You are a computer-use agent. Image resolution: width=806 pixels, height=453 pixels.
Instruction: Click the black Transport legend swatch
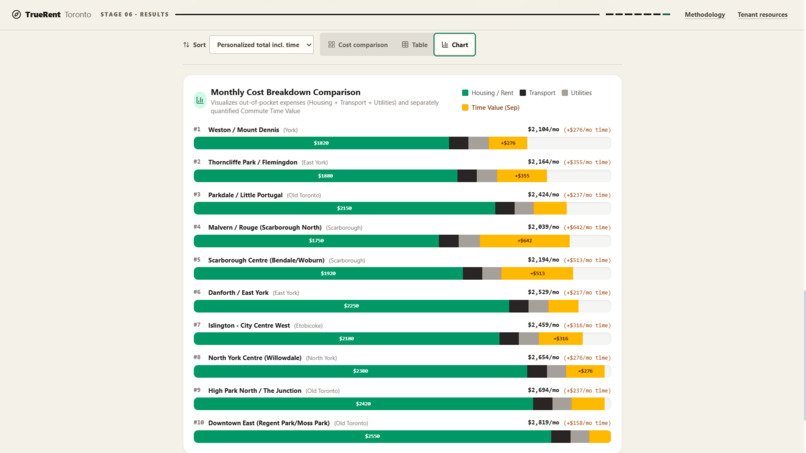[523, 93]
